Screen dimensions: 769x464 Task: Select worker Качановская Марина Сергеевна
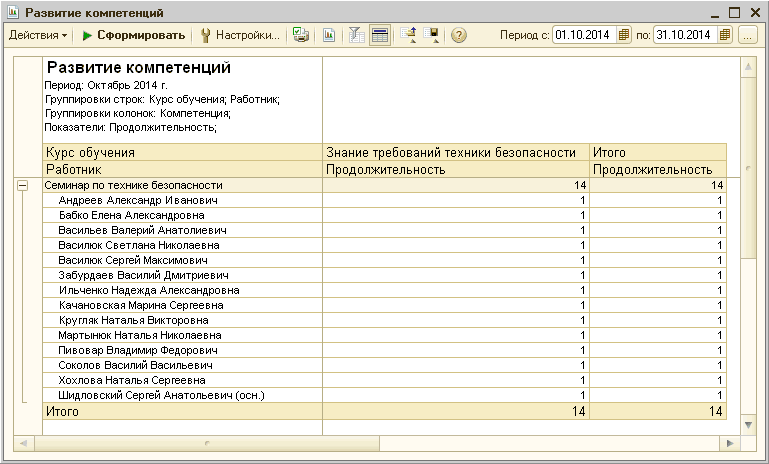click(x=182, y=305)
